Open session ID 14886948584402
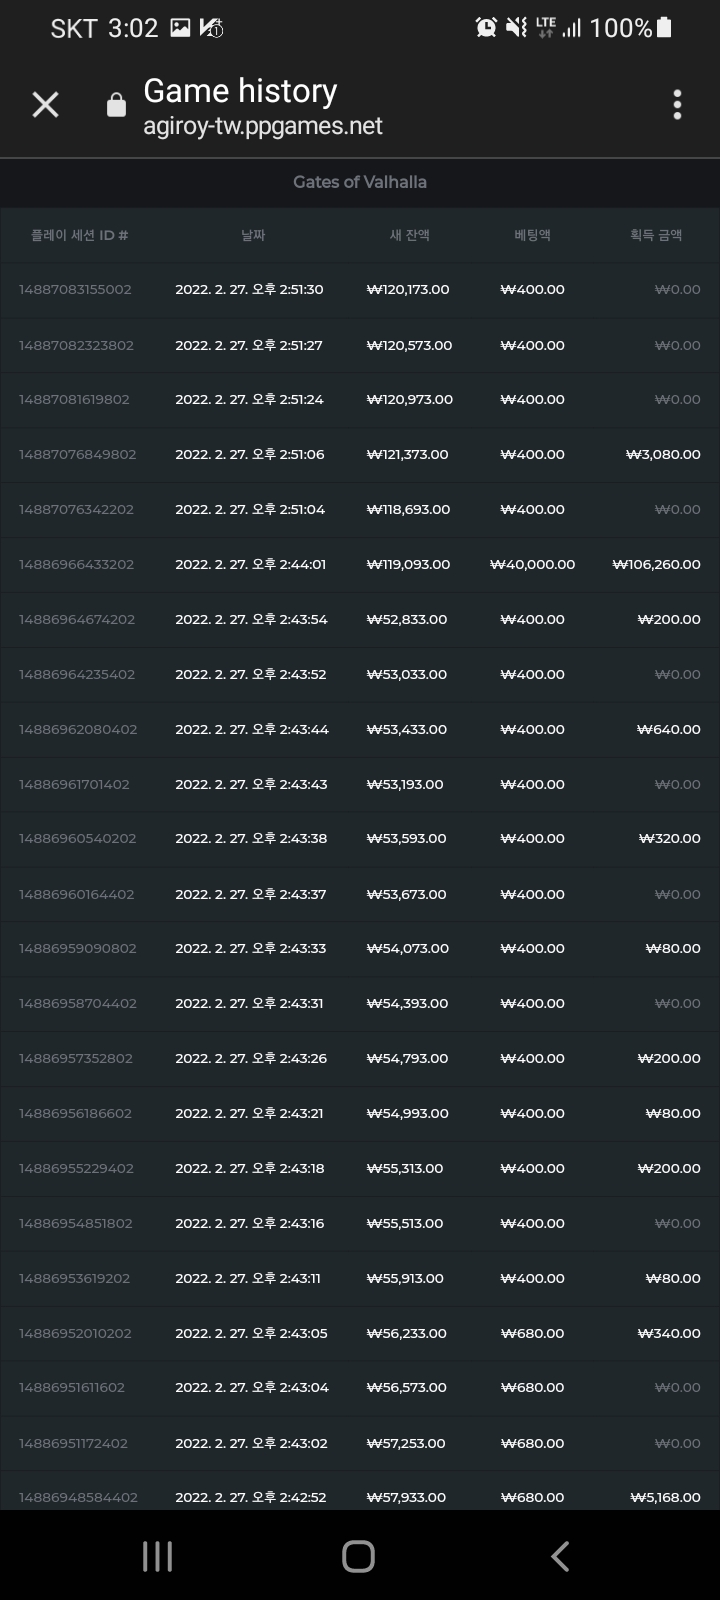This screenshot has width=720, height=1600. click(78, 1497)
